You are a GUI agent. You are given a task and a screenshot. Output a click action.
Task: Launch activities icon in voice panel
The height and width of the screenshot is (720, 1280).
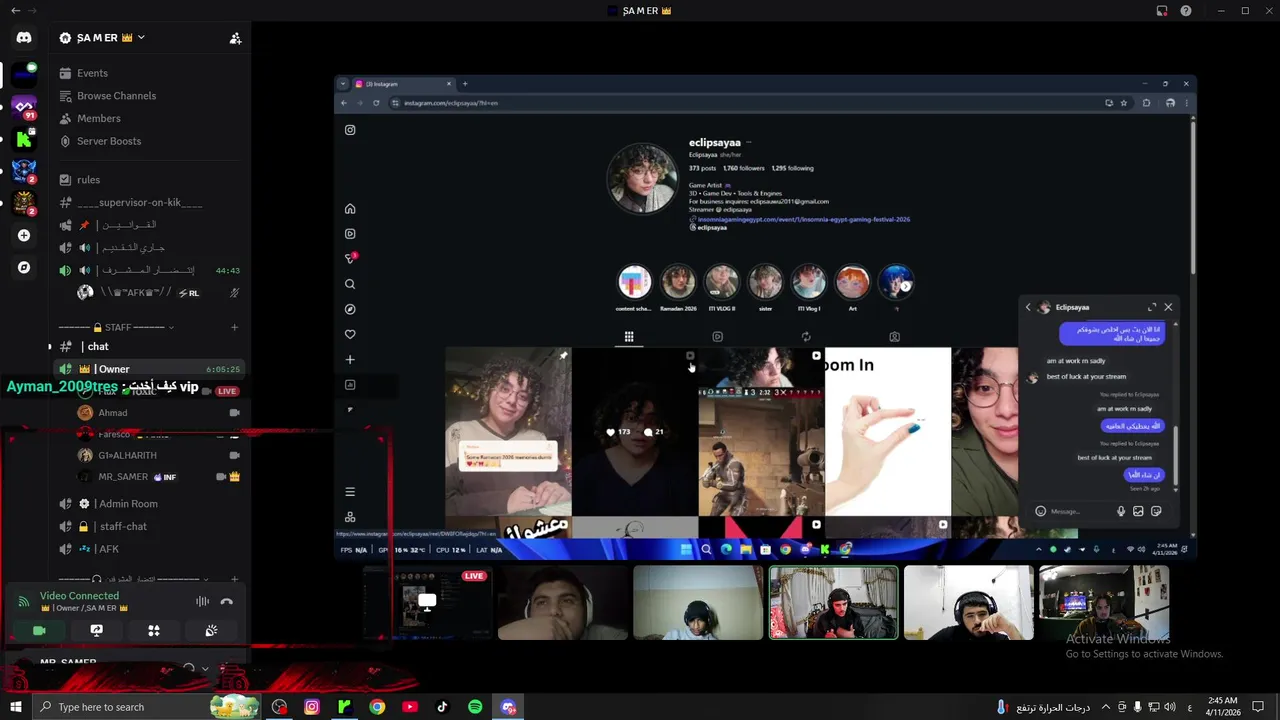point(154,631)
